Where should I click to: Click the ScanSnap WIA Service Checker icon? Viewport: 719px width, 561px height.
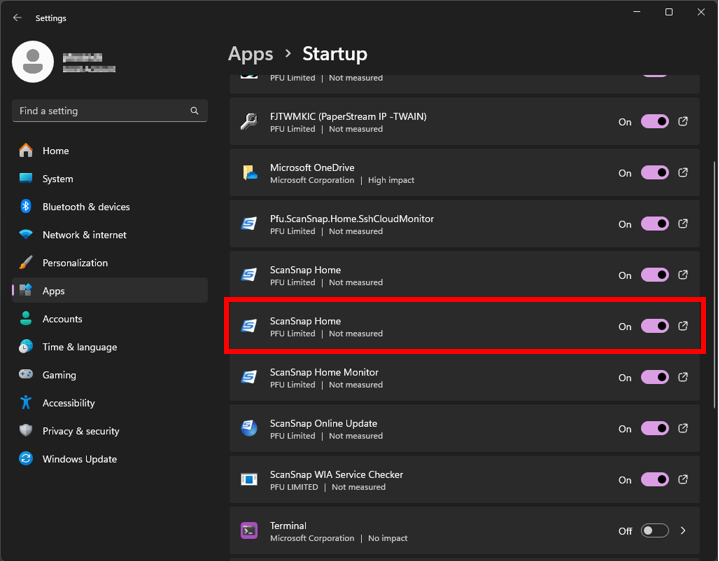coord(249,480)
